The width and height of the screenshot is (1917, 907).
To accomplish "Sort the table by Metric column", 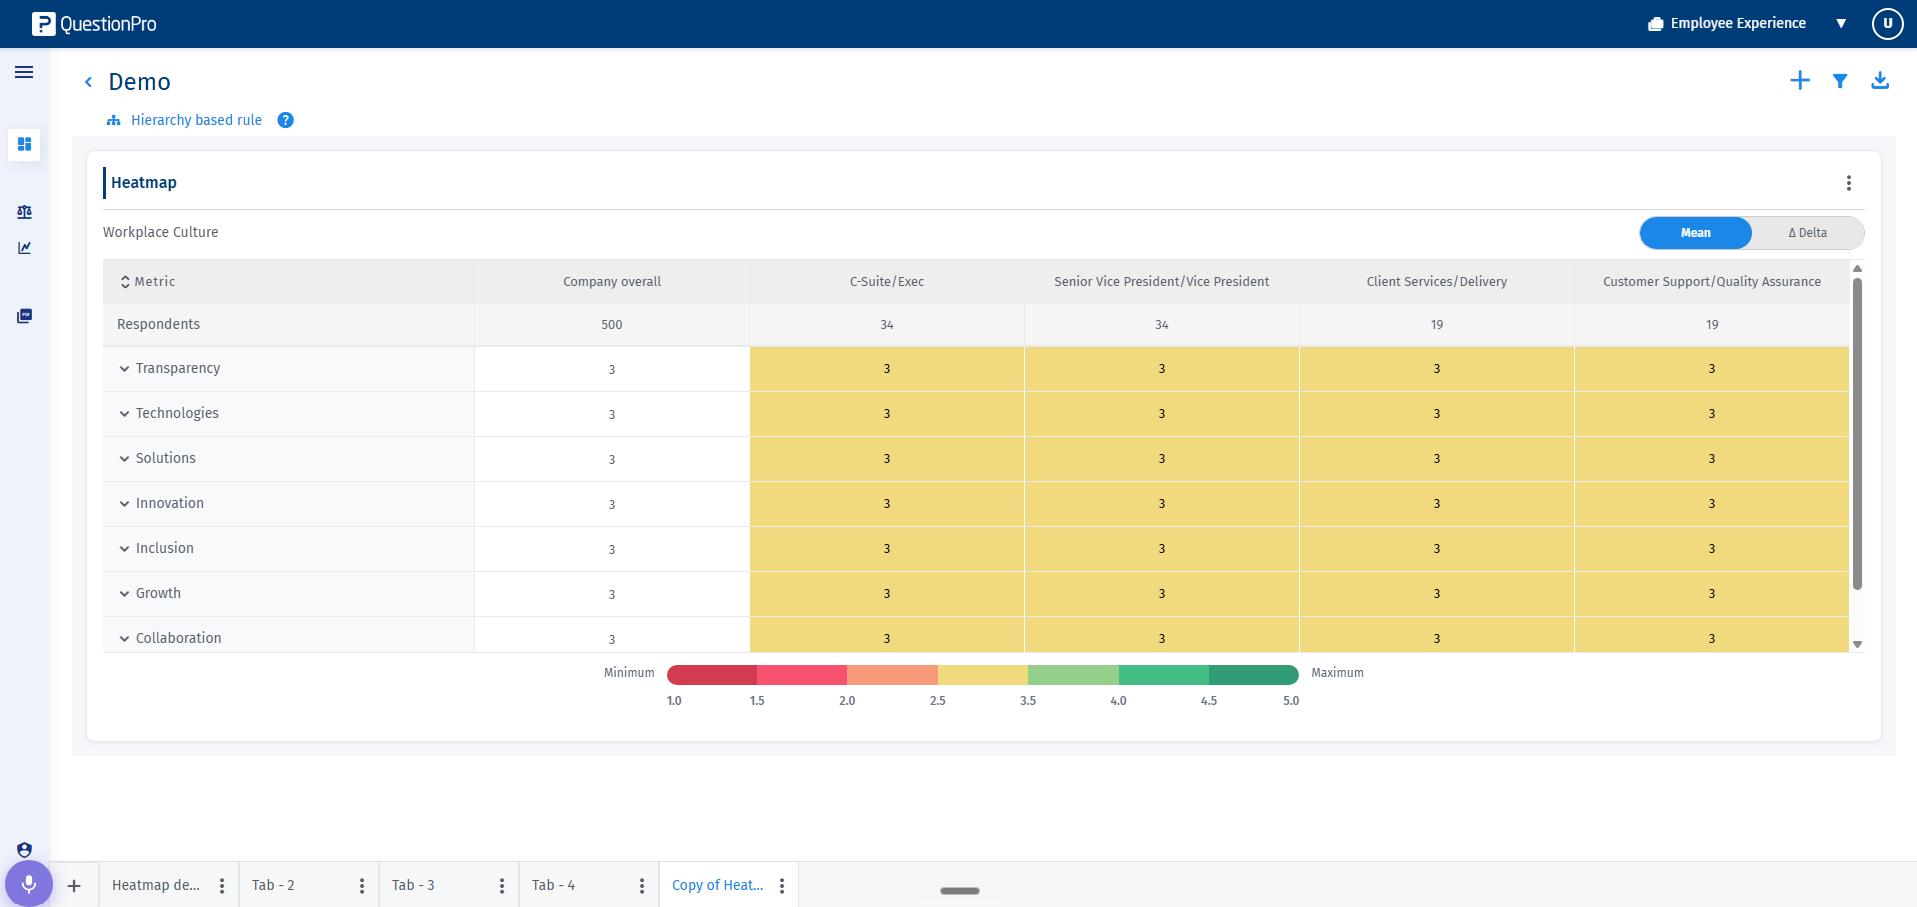I will (147, 282).
